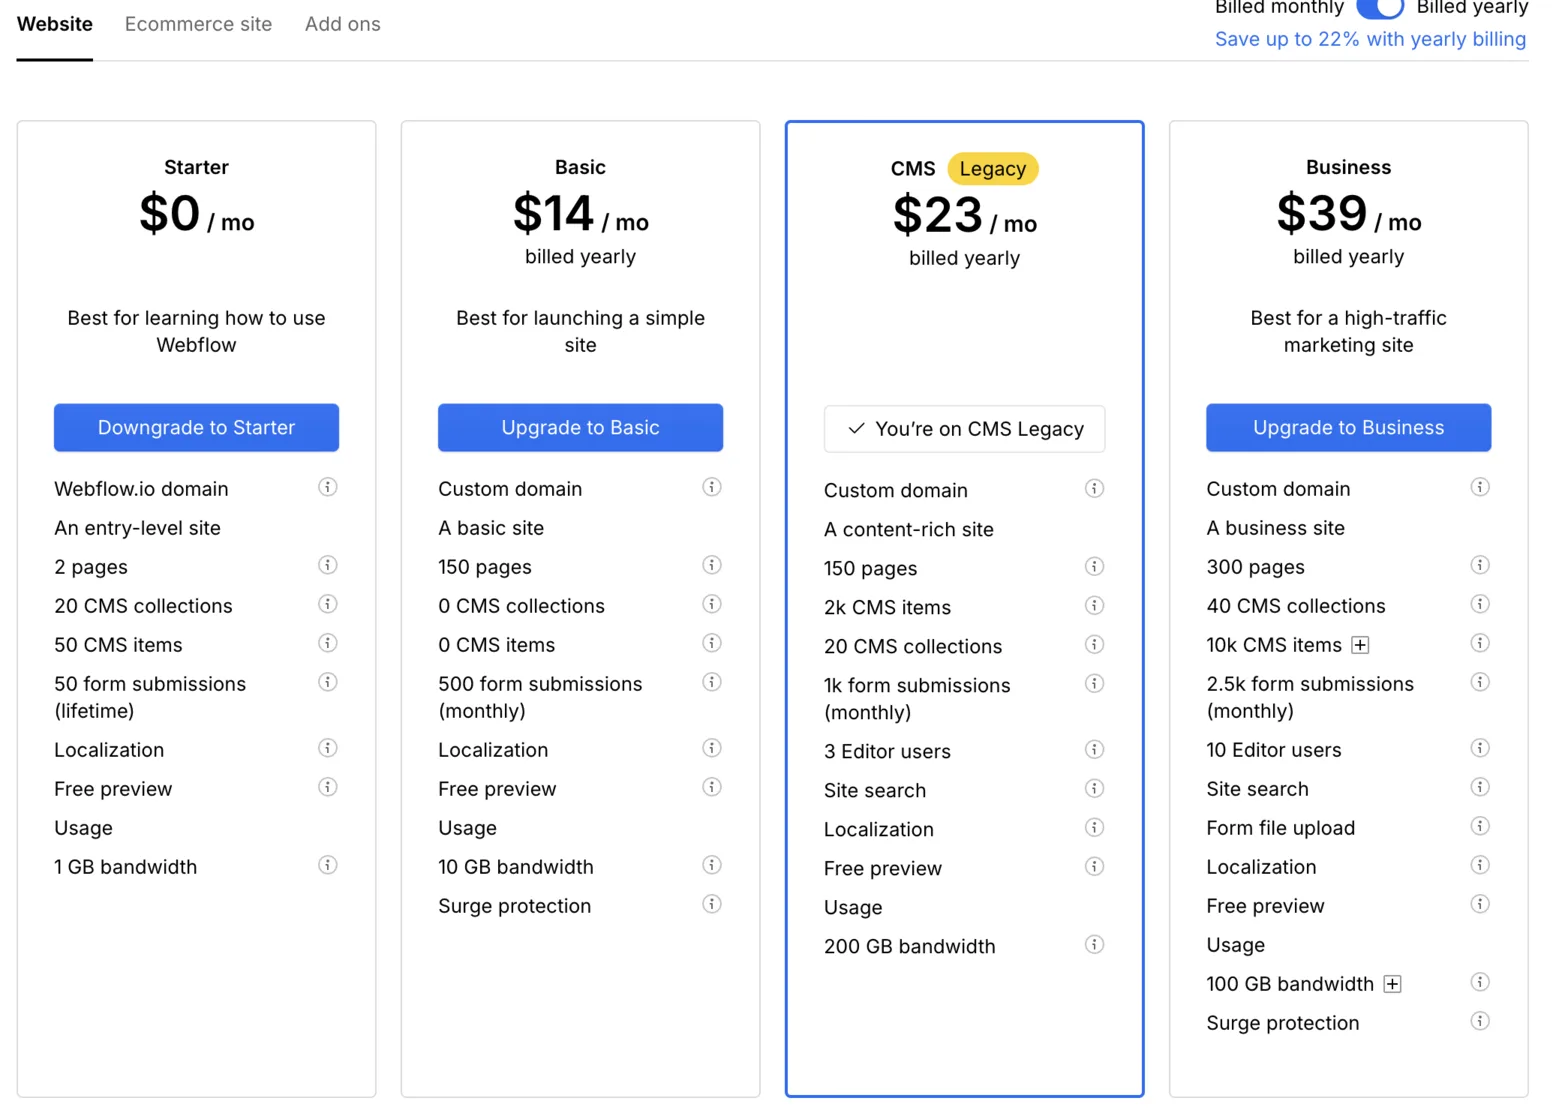Show info for 2.5k form submissions (monthly)
This screenshot has height=1116, width=1556.
1479,682
